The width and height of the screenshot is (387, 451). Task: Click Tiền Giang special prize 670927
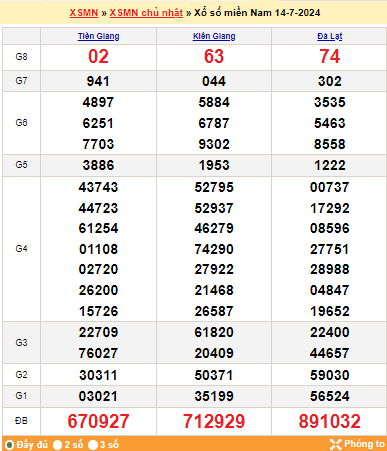[x=98, y=421]
